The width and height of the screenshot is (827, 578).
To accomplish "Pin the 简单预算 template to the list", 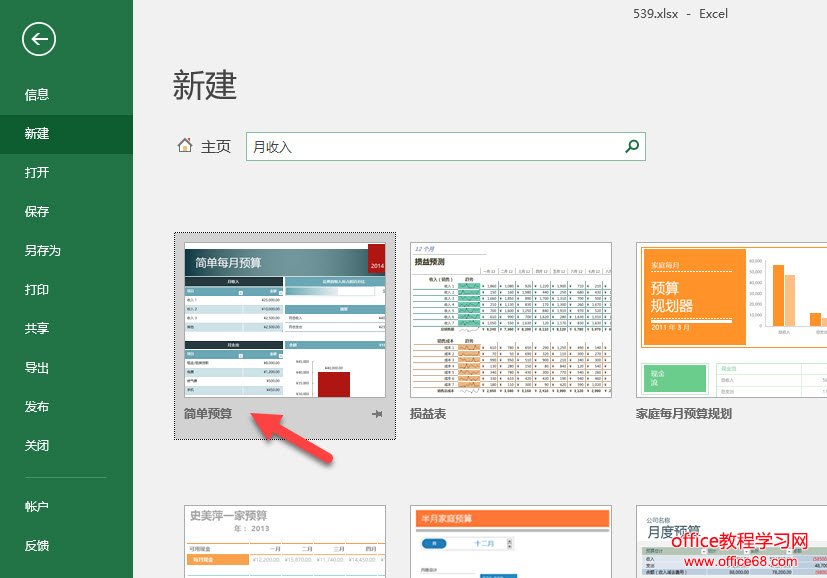I will coord(377,414).
